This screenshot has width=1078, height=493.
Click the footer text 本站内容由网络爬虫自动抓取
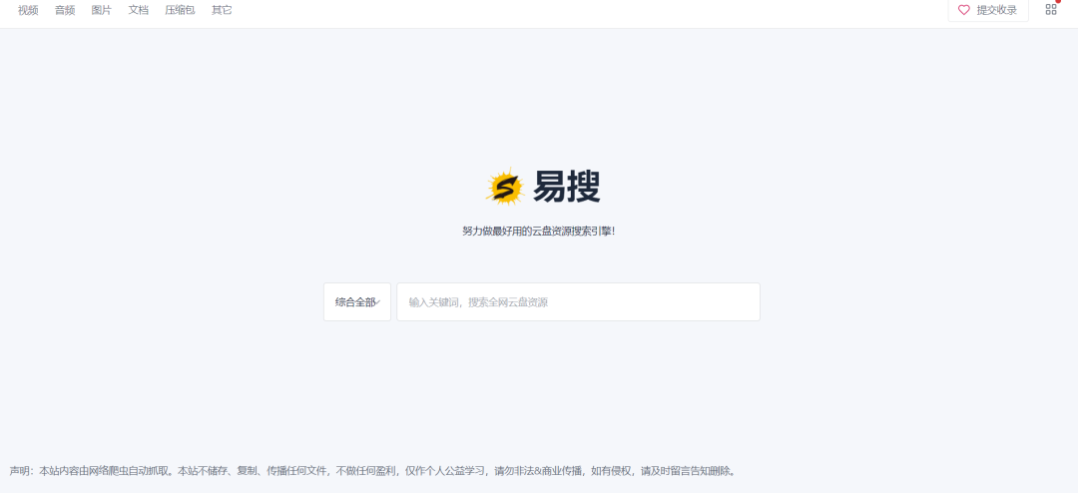coord(104,471)
